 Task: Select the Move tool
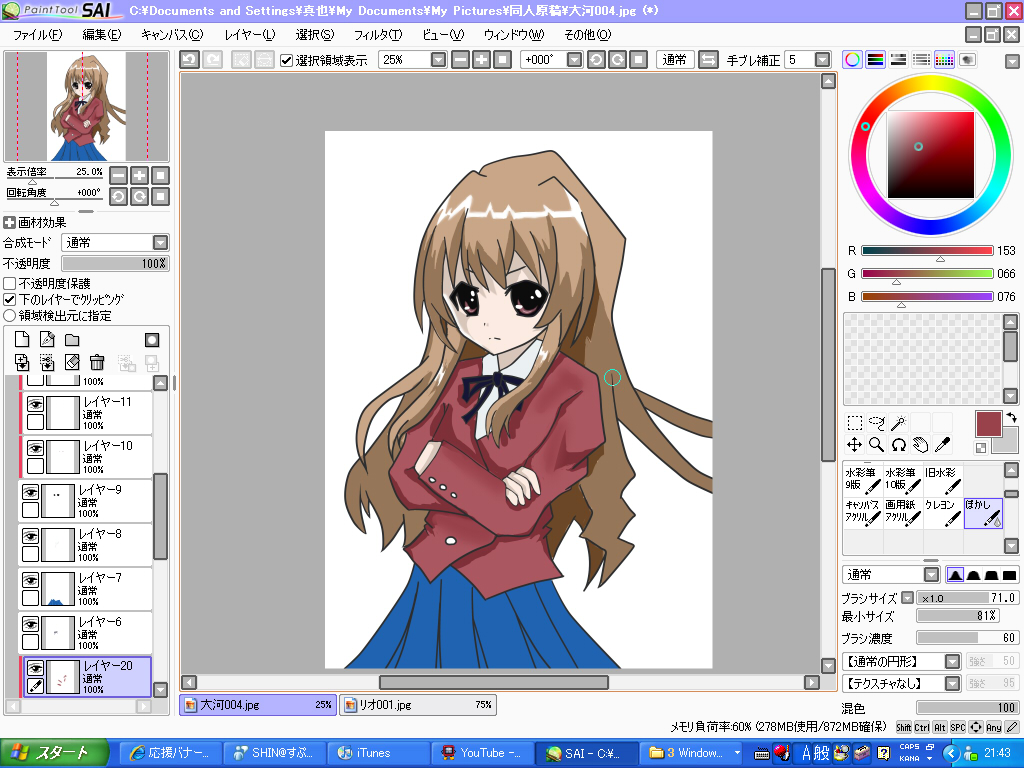tap(854, 445)
